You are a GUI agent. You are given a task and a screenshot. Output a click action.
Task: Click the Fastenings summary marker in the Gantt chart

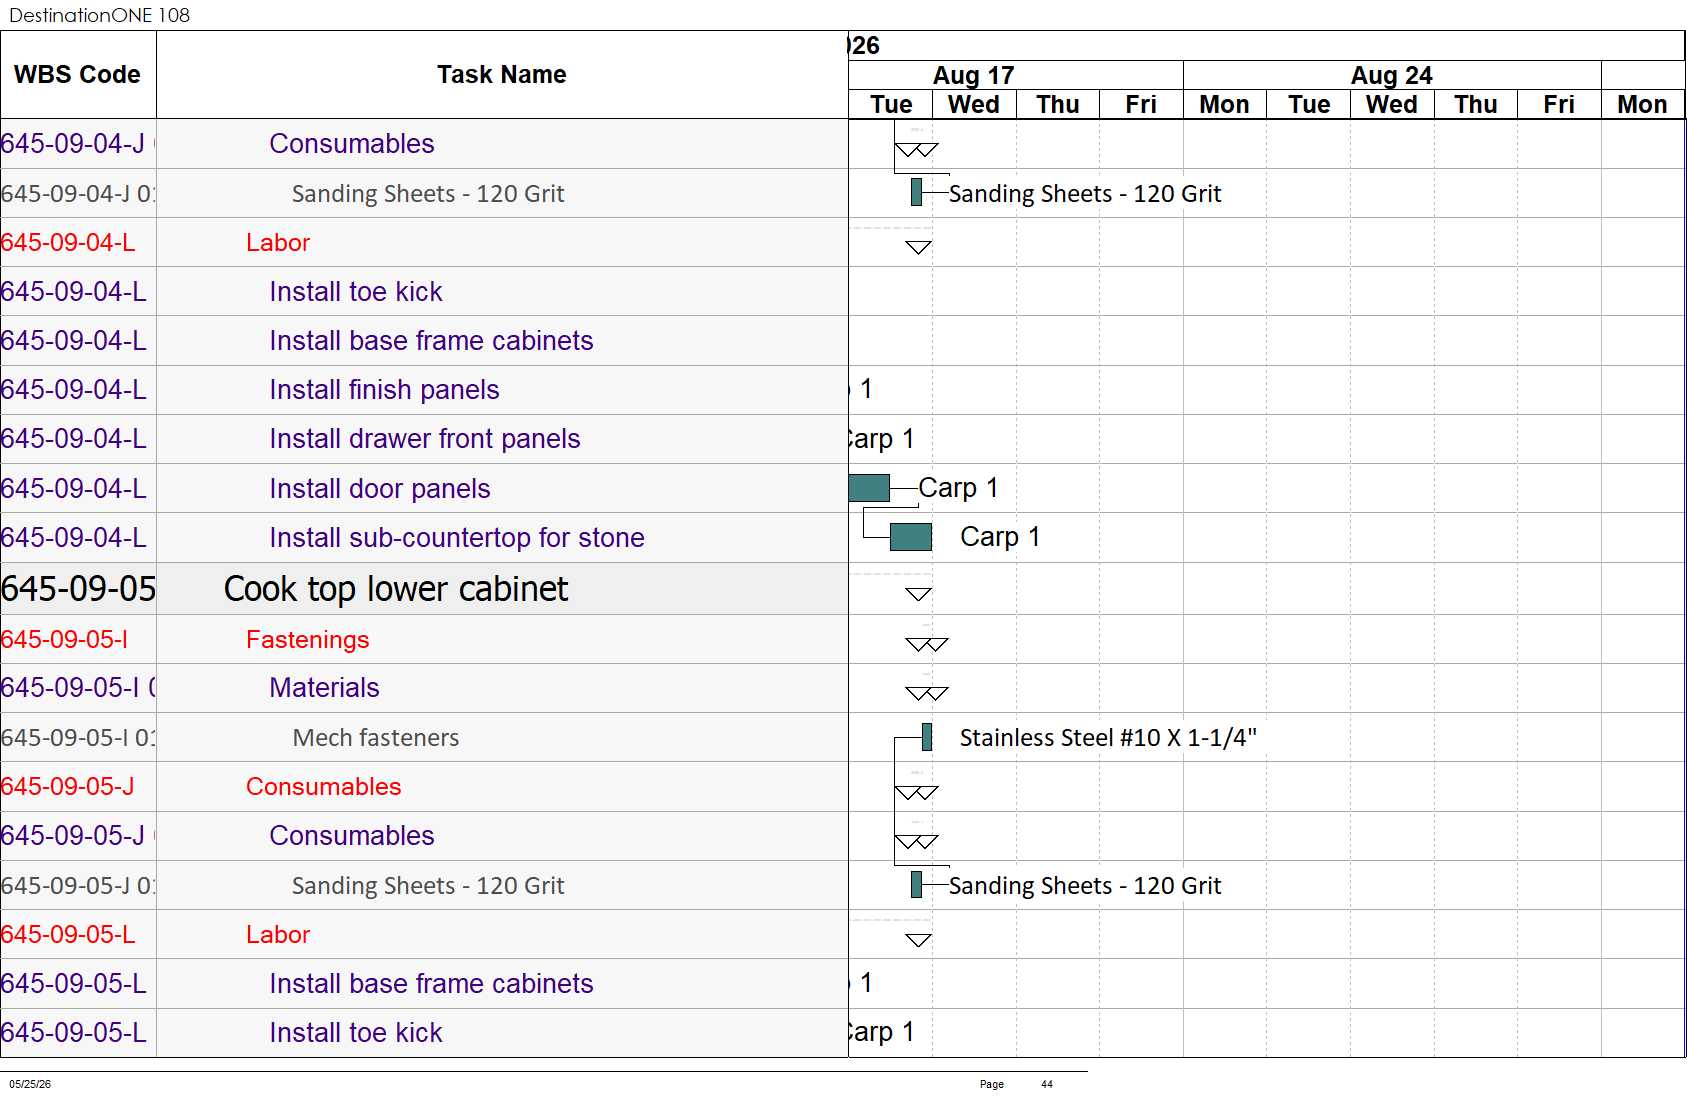(x=926, y=644)
